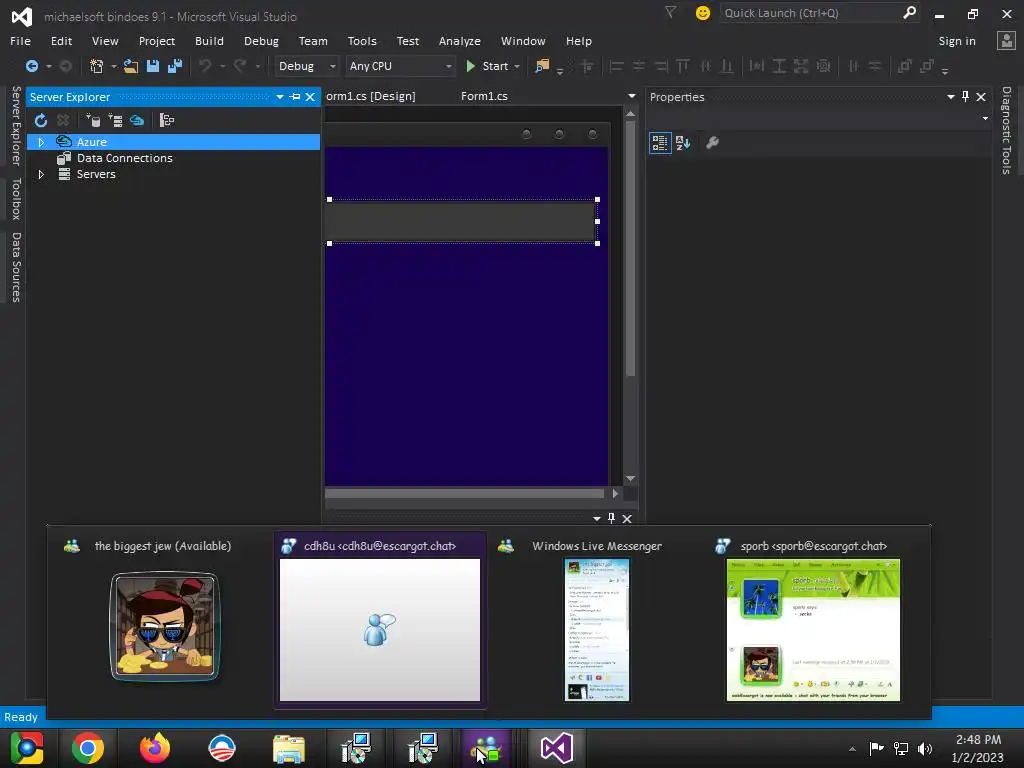Toggle Categorized view in Properties panel

tap(660, 142)
